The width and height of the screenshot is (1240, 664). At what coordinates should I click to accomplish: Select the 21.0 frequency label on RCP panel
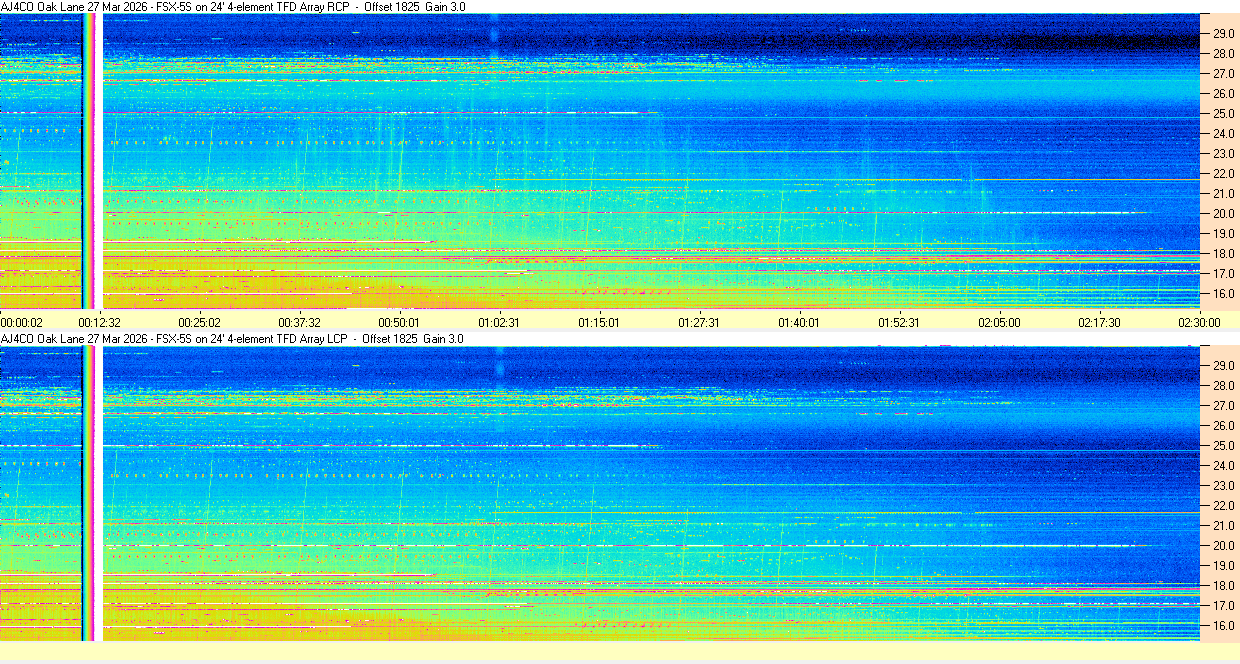pos(1224,194)
